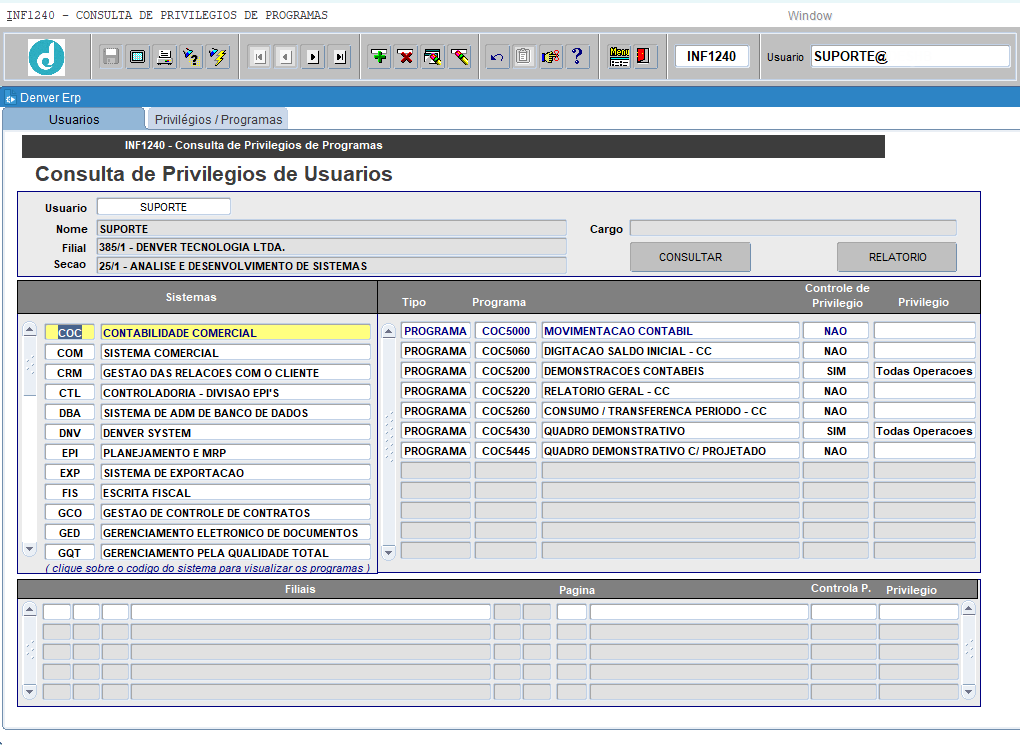Click the RELATORIO button
This screenshot has height=745, width=1020.
897,257
